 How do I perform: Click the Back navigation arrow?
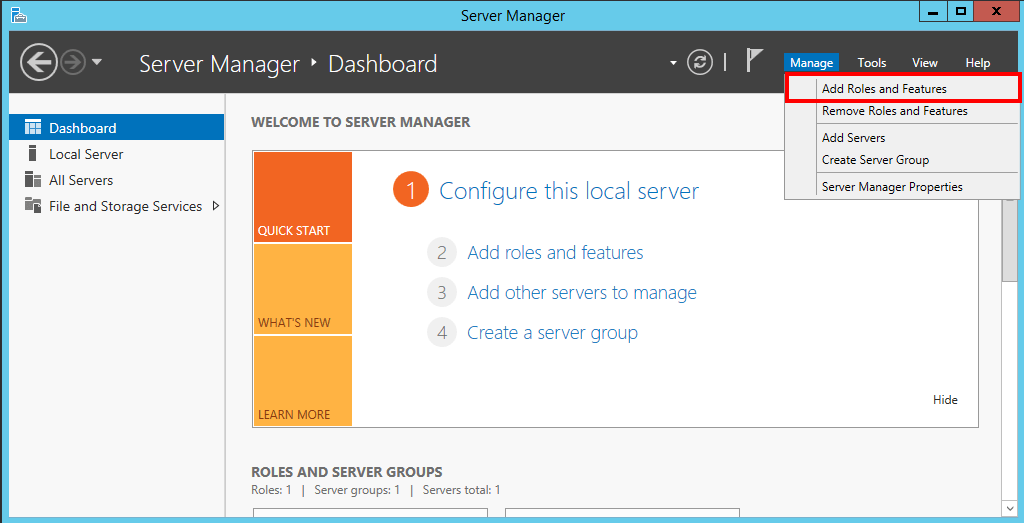(39, 63)
